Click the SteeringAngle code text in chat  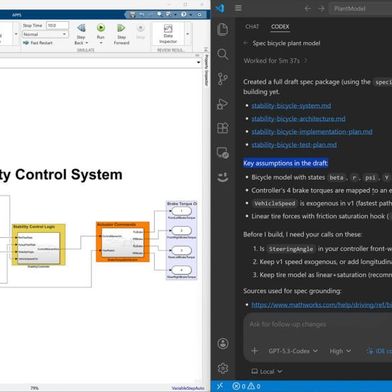click(291, 249)
